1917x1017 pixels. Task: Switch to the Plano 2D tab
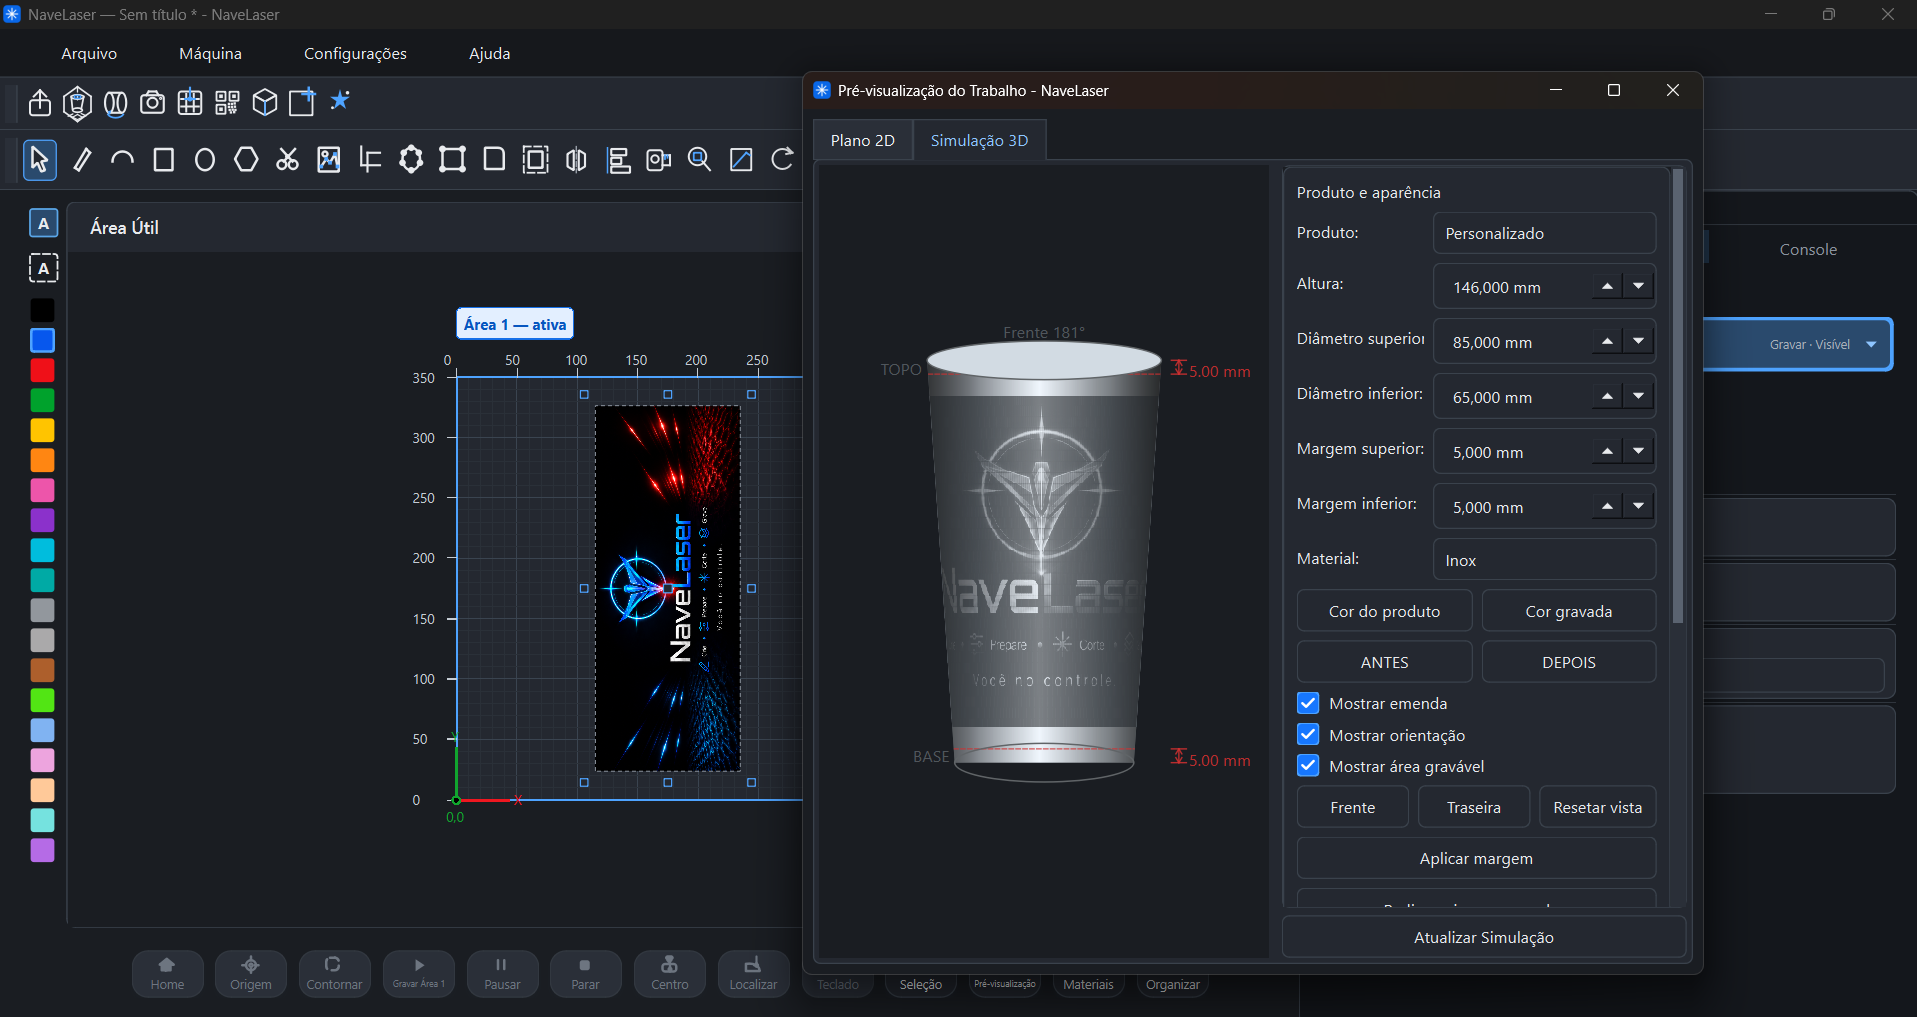click(x=863, y=141)
